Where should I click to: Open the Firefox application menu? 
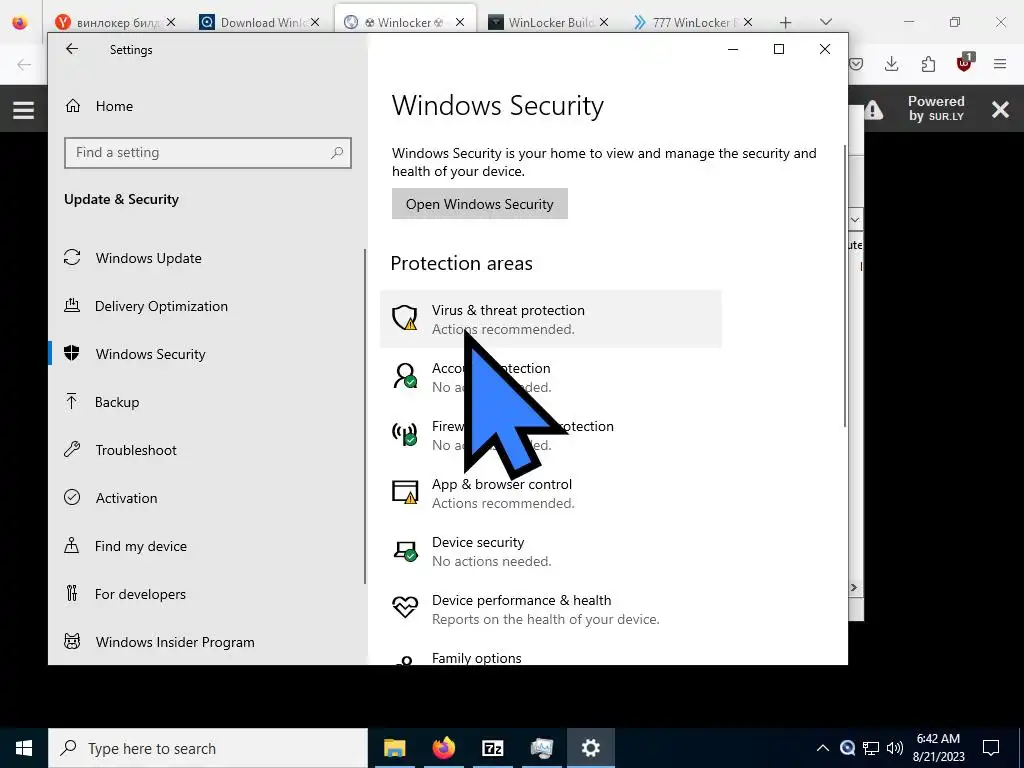click(x=1000, y=64)
